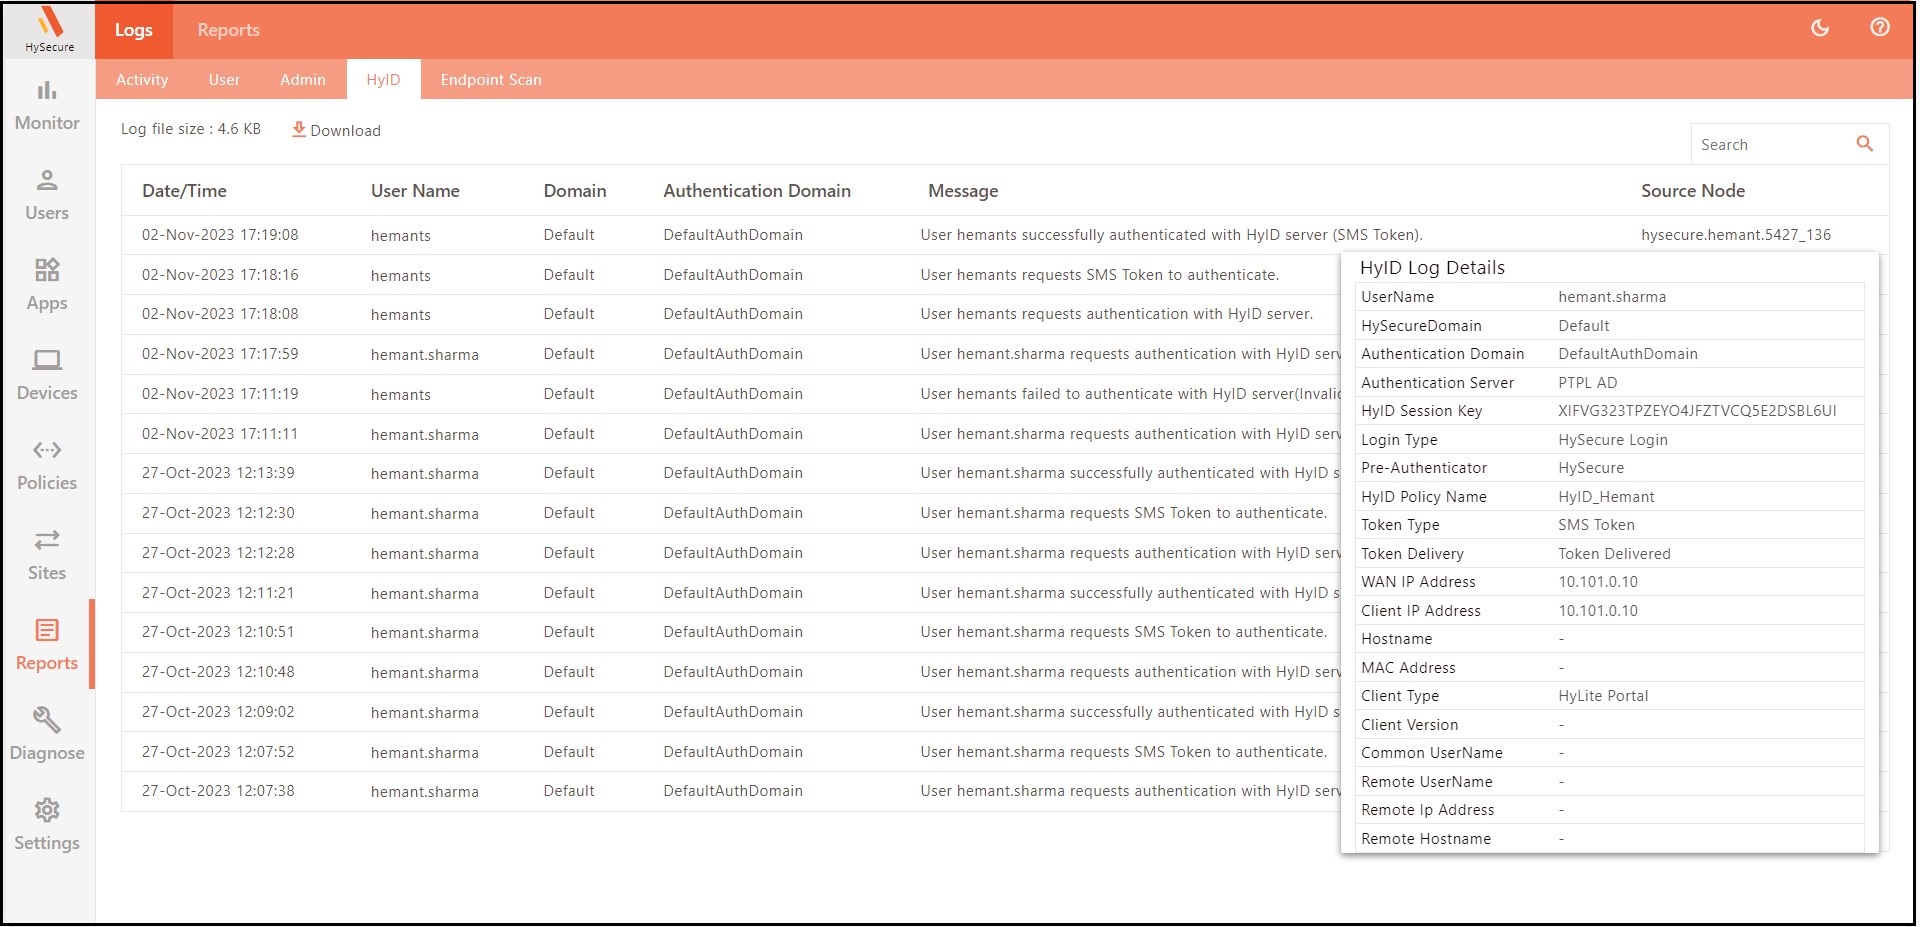The height and width of the screenshot is (927, 1920).
Task: Select log entry 27-Oct-2023 12:09:02
Action: tap(218, 712)
